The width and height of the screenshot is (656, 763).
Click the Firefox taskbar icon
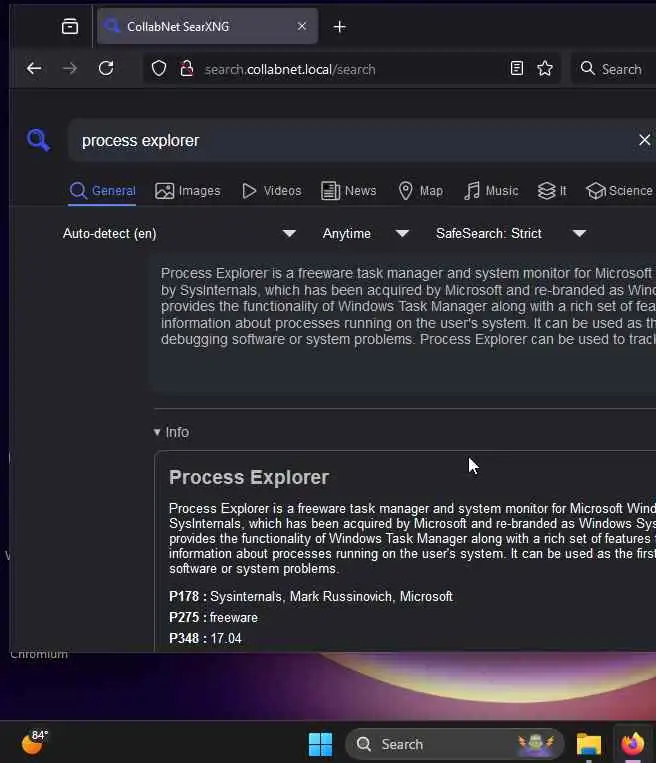point(632,744)
